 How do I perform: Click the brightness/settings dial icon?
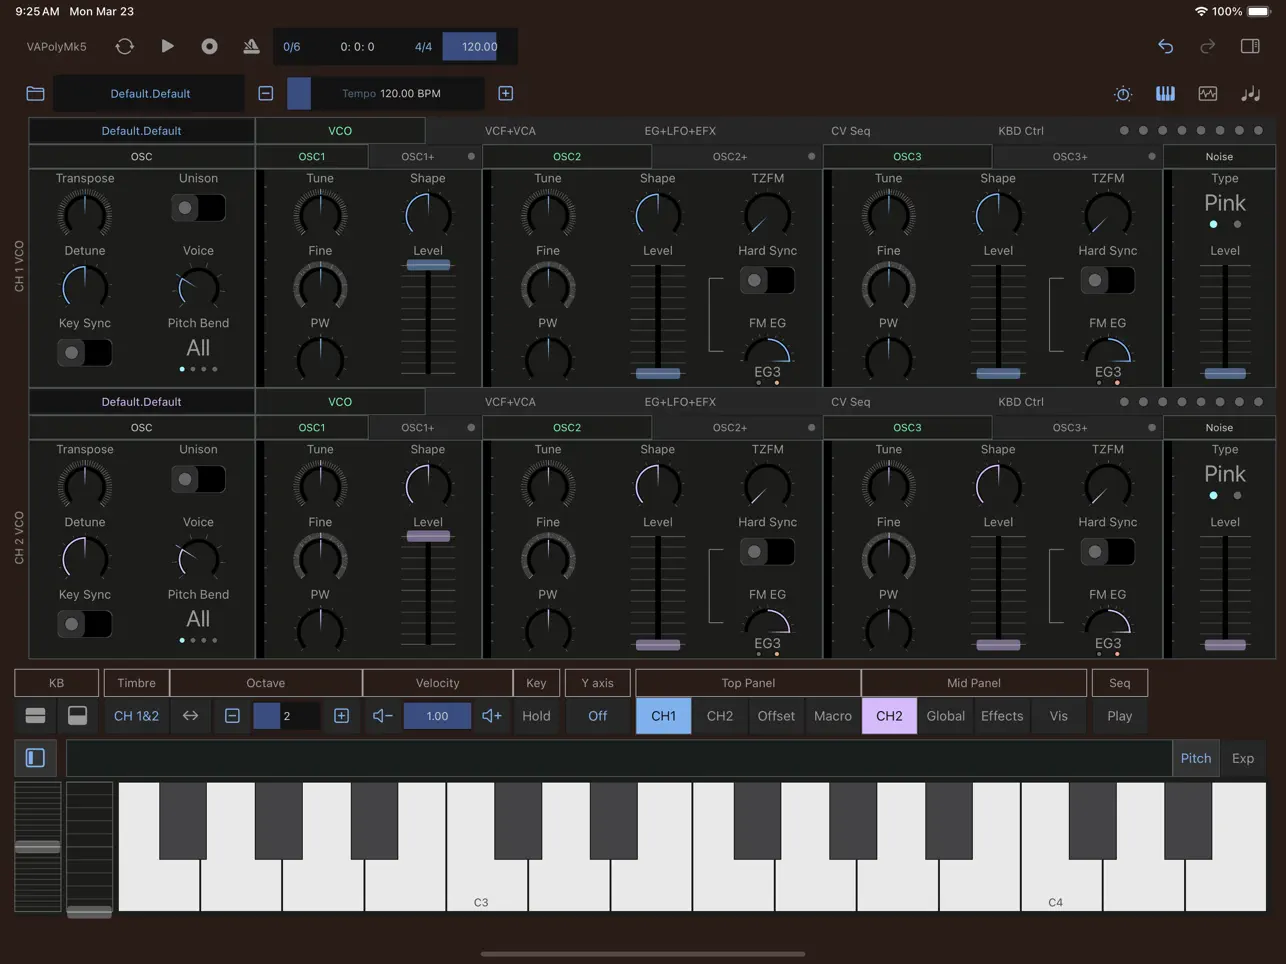(1123, 93)
